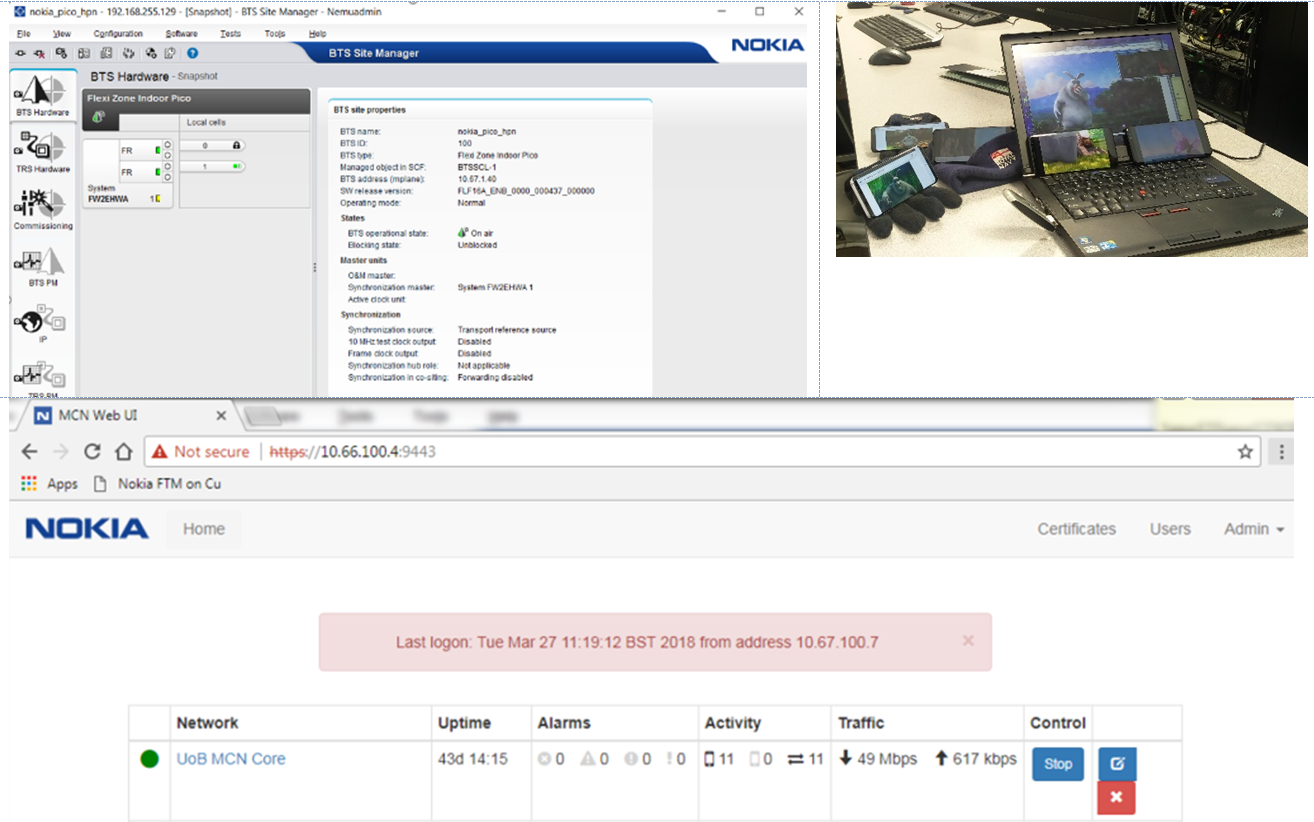Click the Activity column header
This screenshot has height=822, width=1314.
coord(733,723)
